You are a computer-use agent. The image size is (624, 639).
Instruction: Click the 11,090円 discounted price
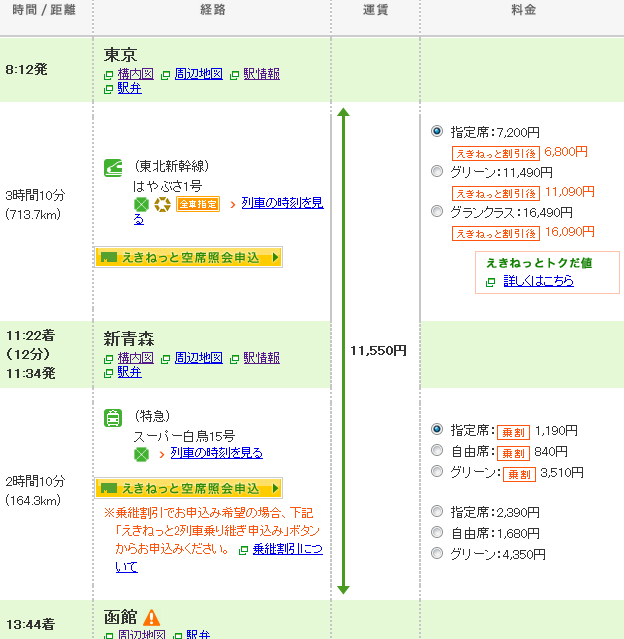tap(569, 192)
